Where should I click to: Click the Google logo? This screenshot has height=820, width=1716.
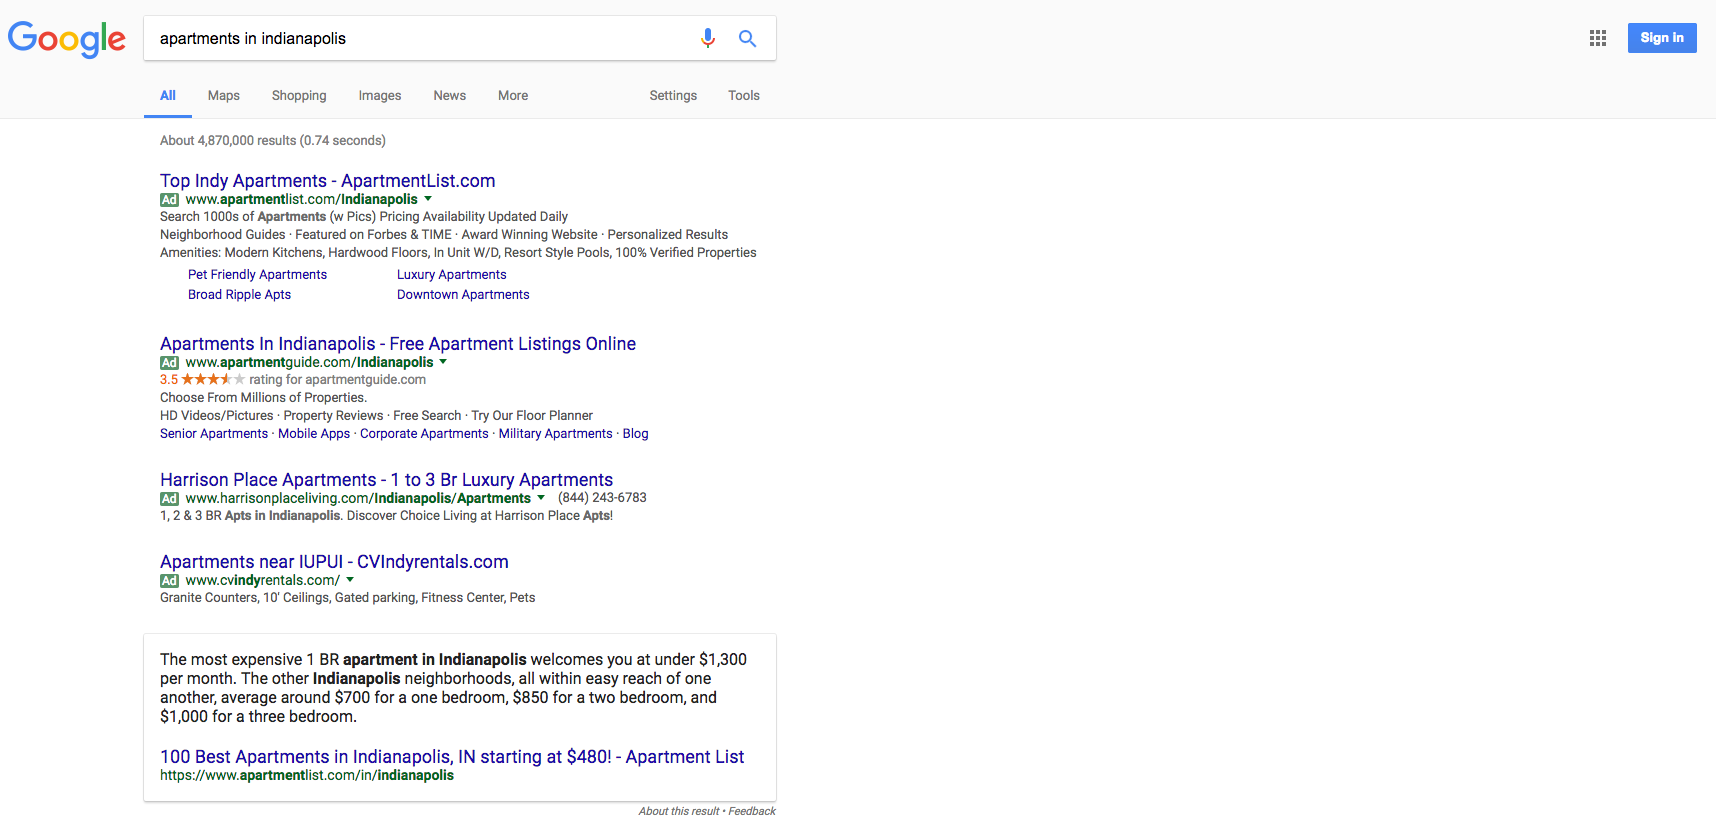point(67,39)
